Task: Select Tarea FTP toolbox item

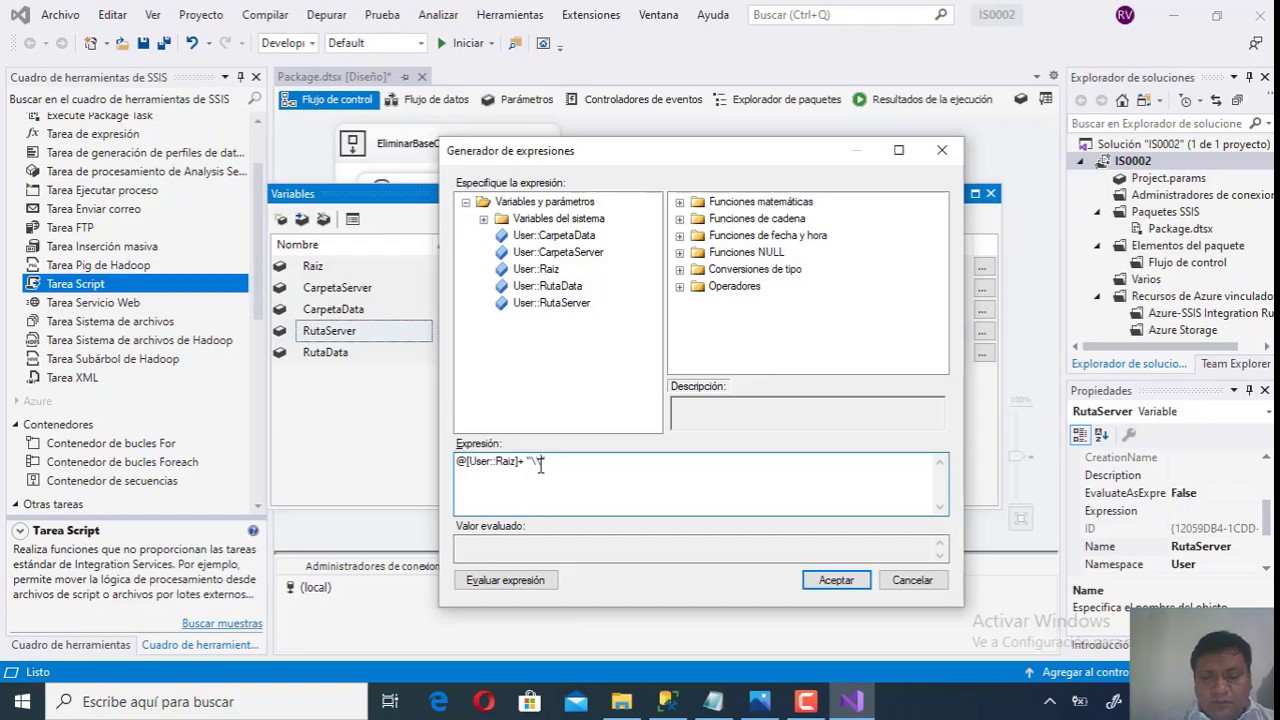Action: 69,227
